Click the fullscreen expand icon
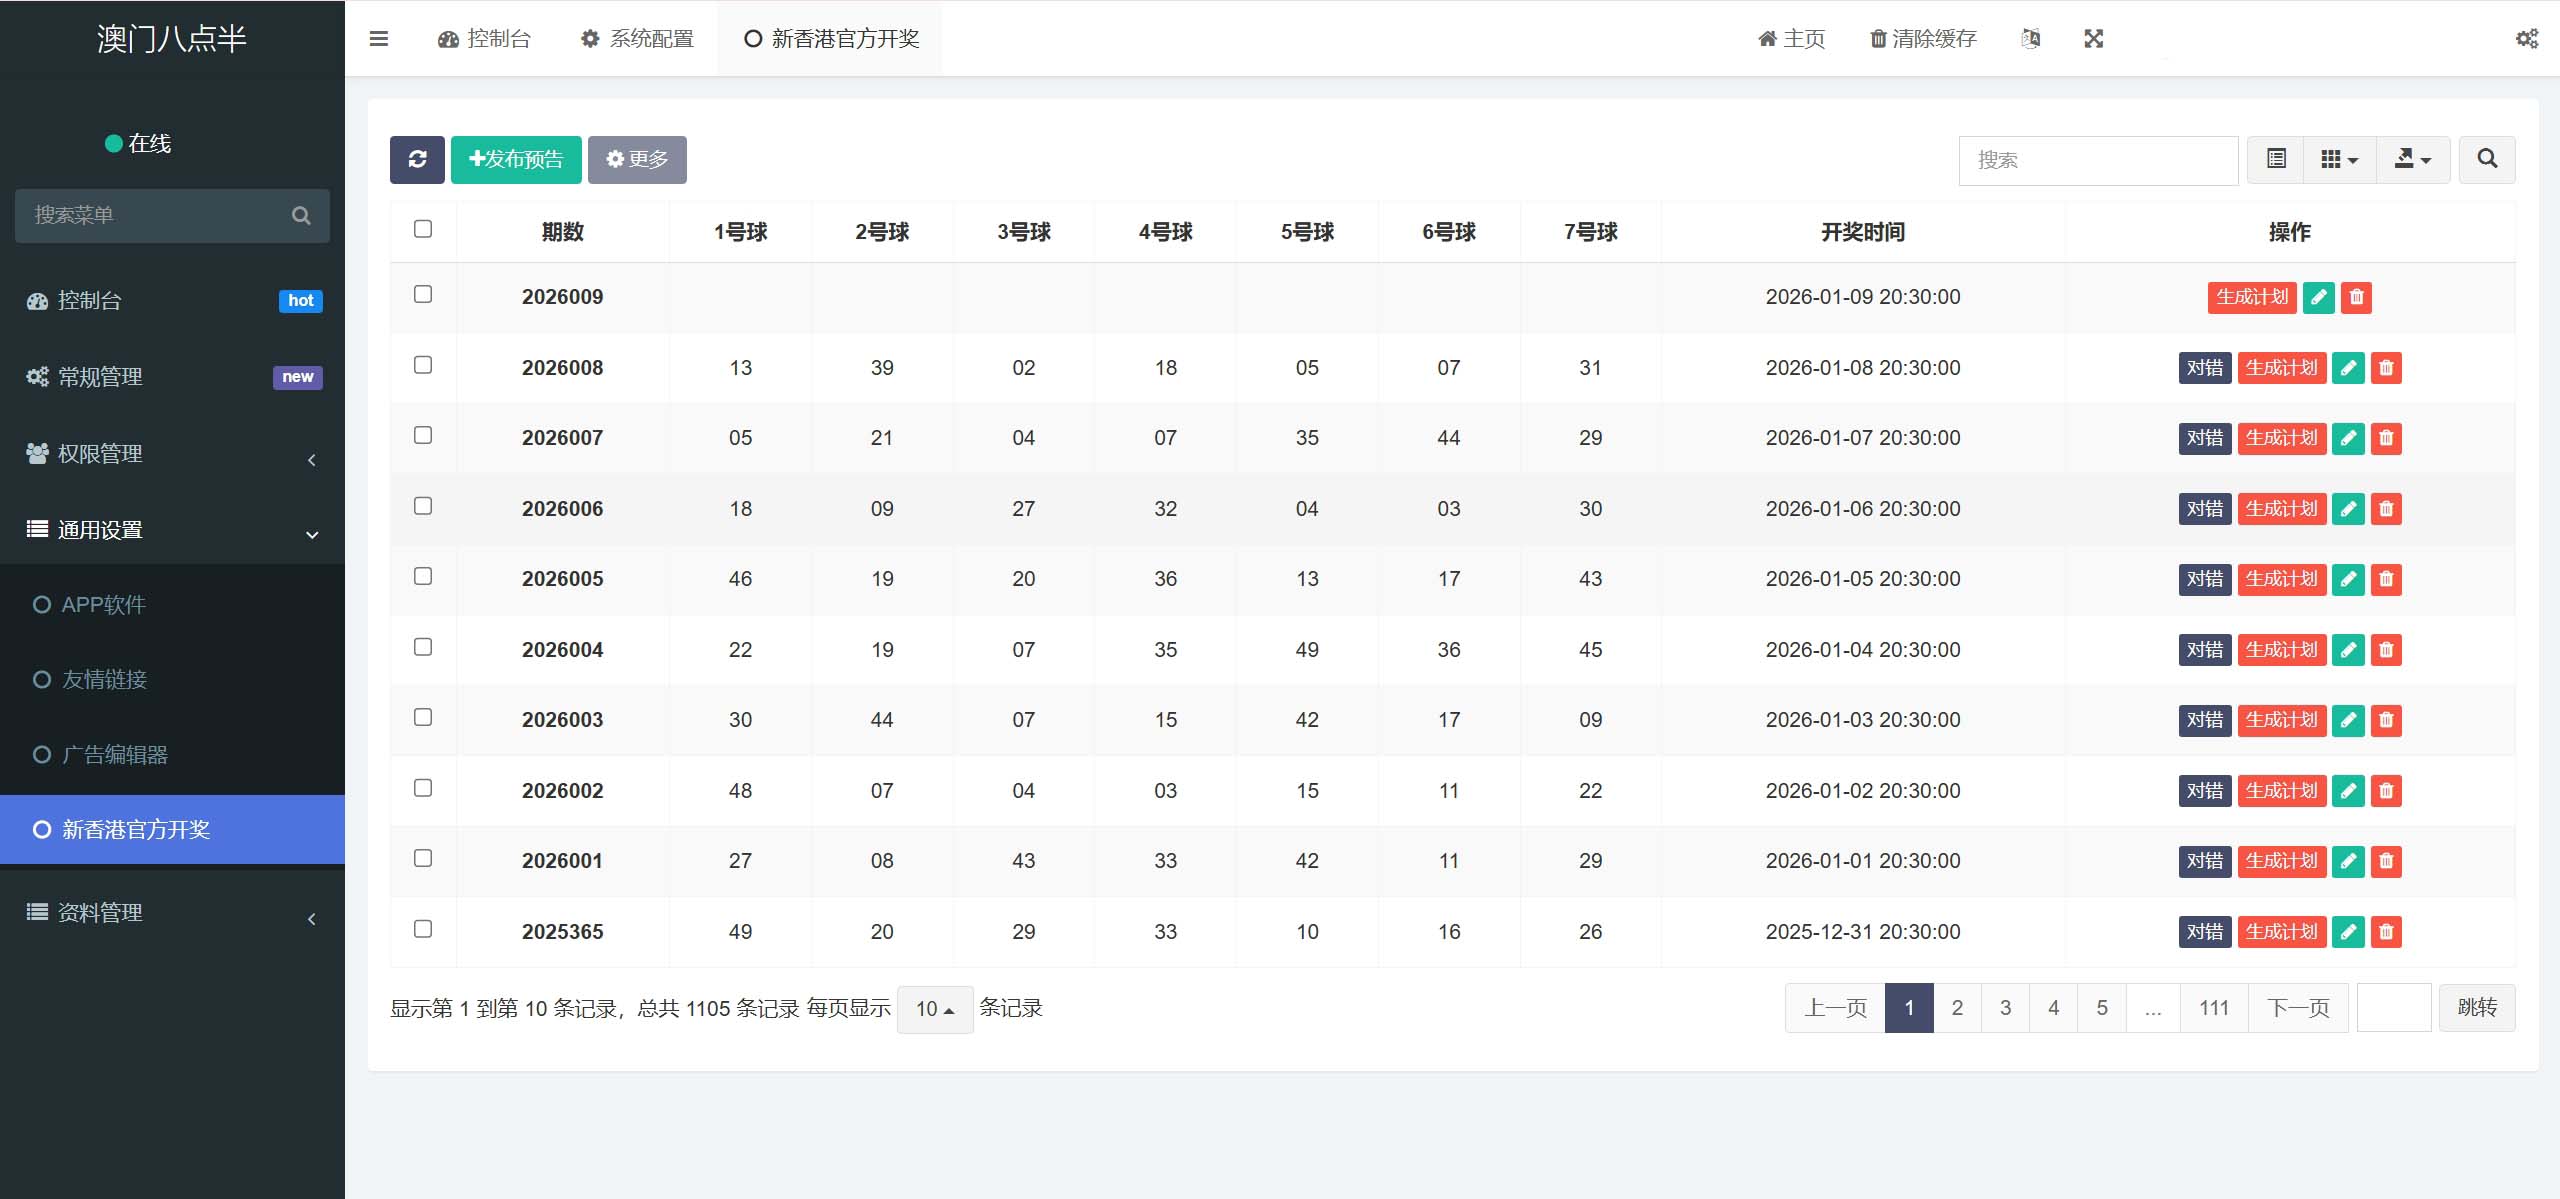This screenshot has width=2560, height=1199. click(x=2093, y=39)
